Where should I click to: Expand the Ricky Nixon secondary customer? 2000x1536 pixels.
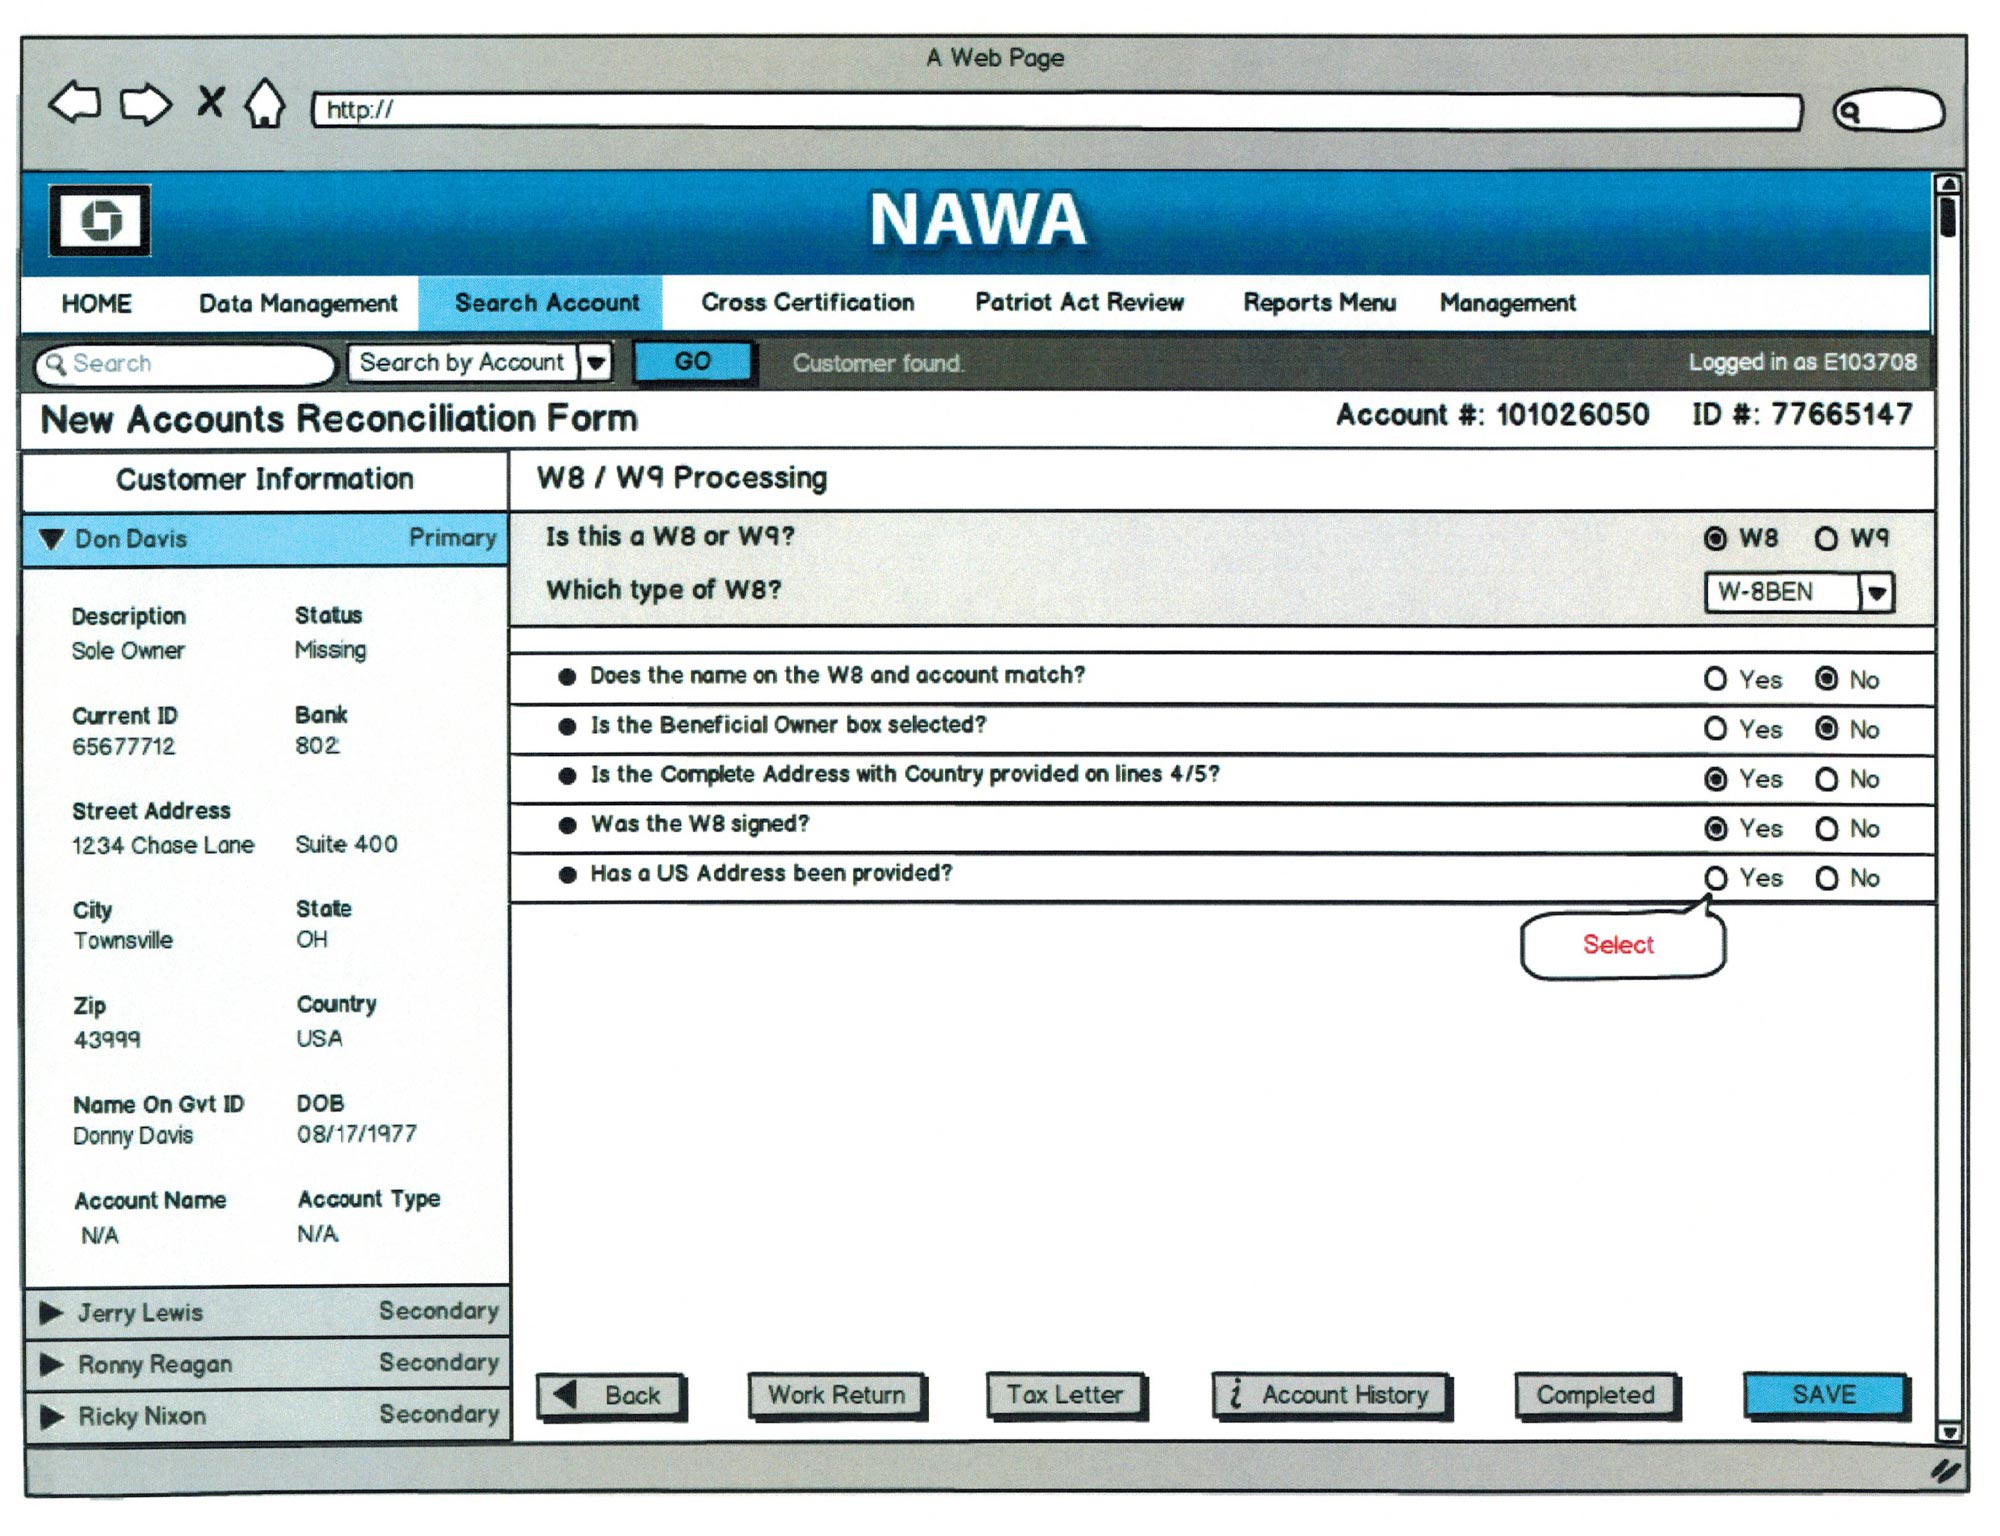click(x=52, y=1416)
